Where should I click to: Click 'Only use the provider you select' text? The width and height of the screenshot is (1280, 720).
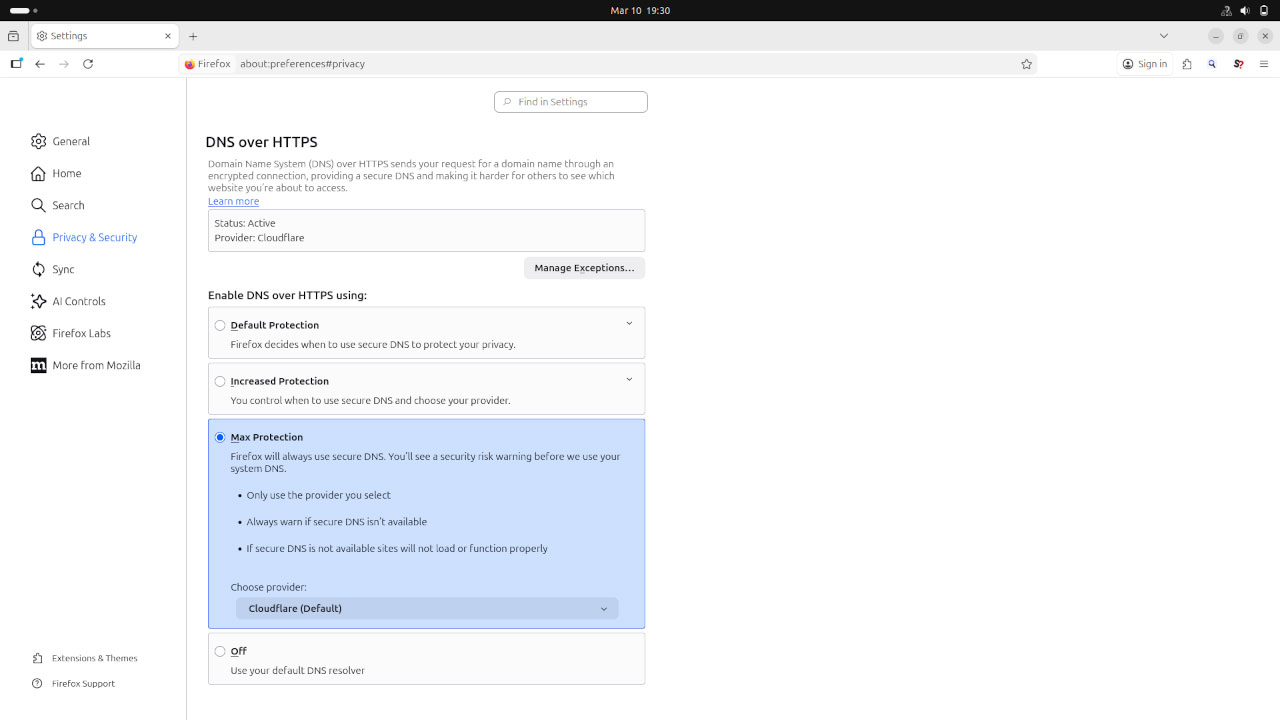coord(318,495)
